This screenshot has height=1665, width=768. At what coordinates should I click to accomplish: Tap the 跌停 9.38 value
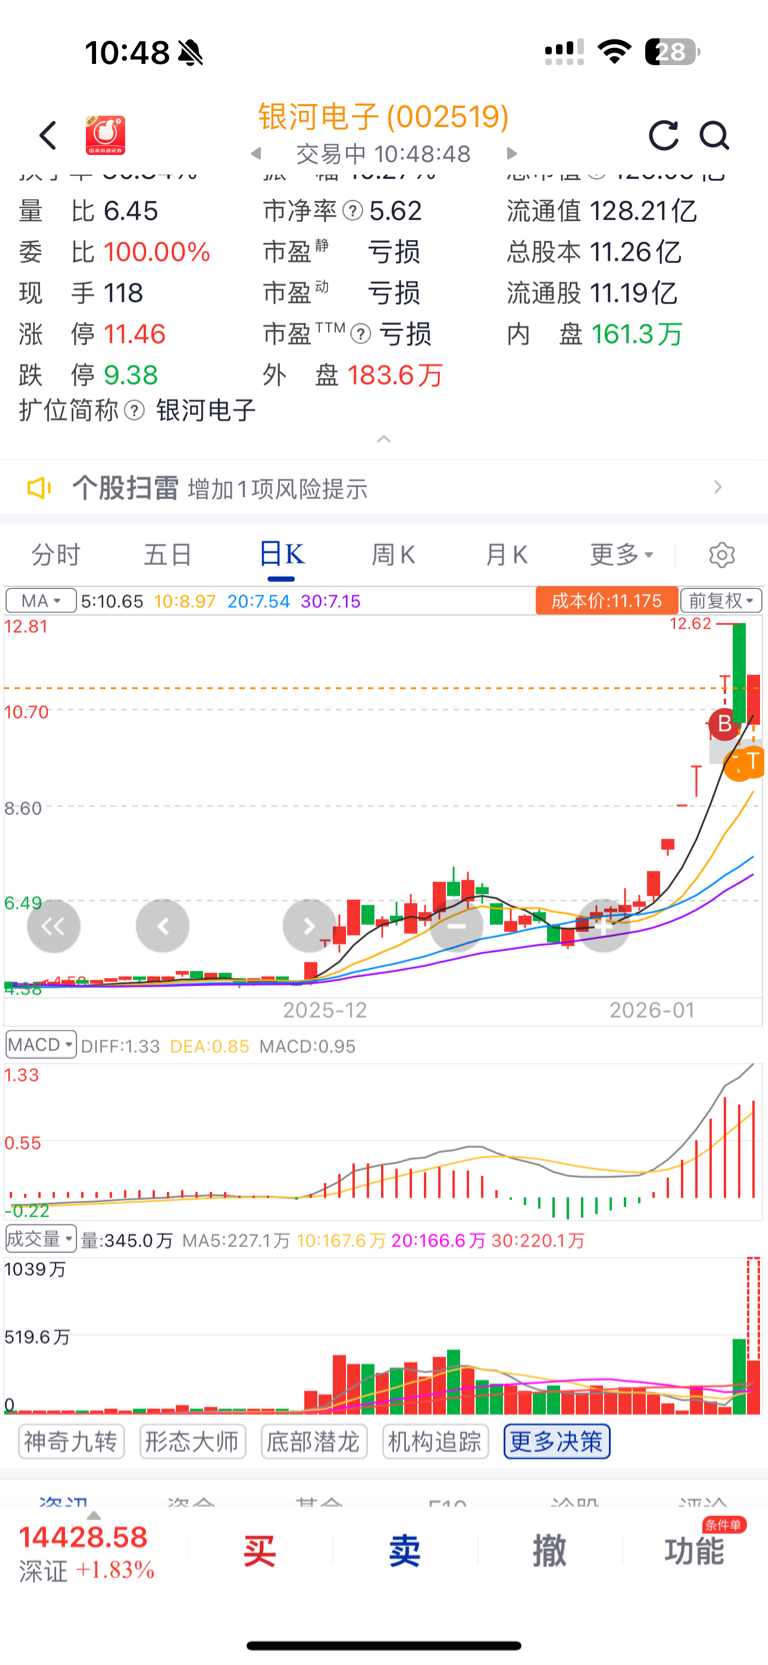[131, 375]
